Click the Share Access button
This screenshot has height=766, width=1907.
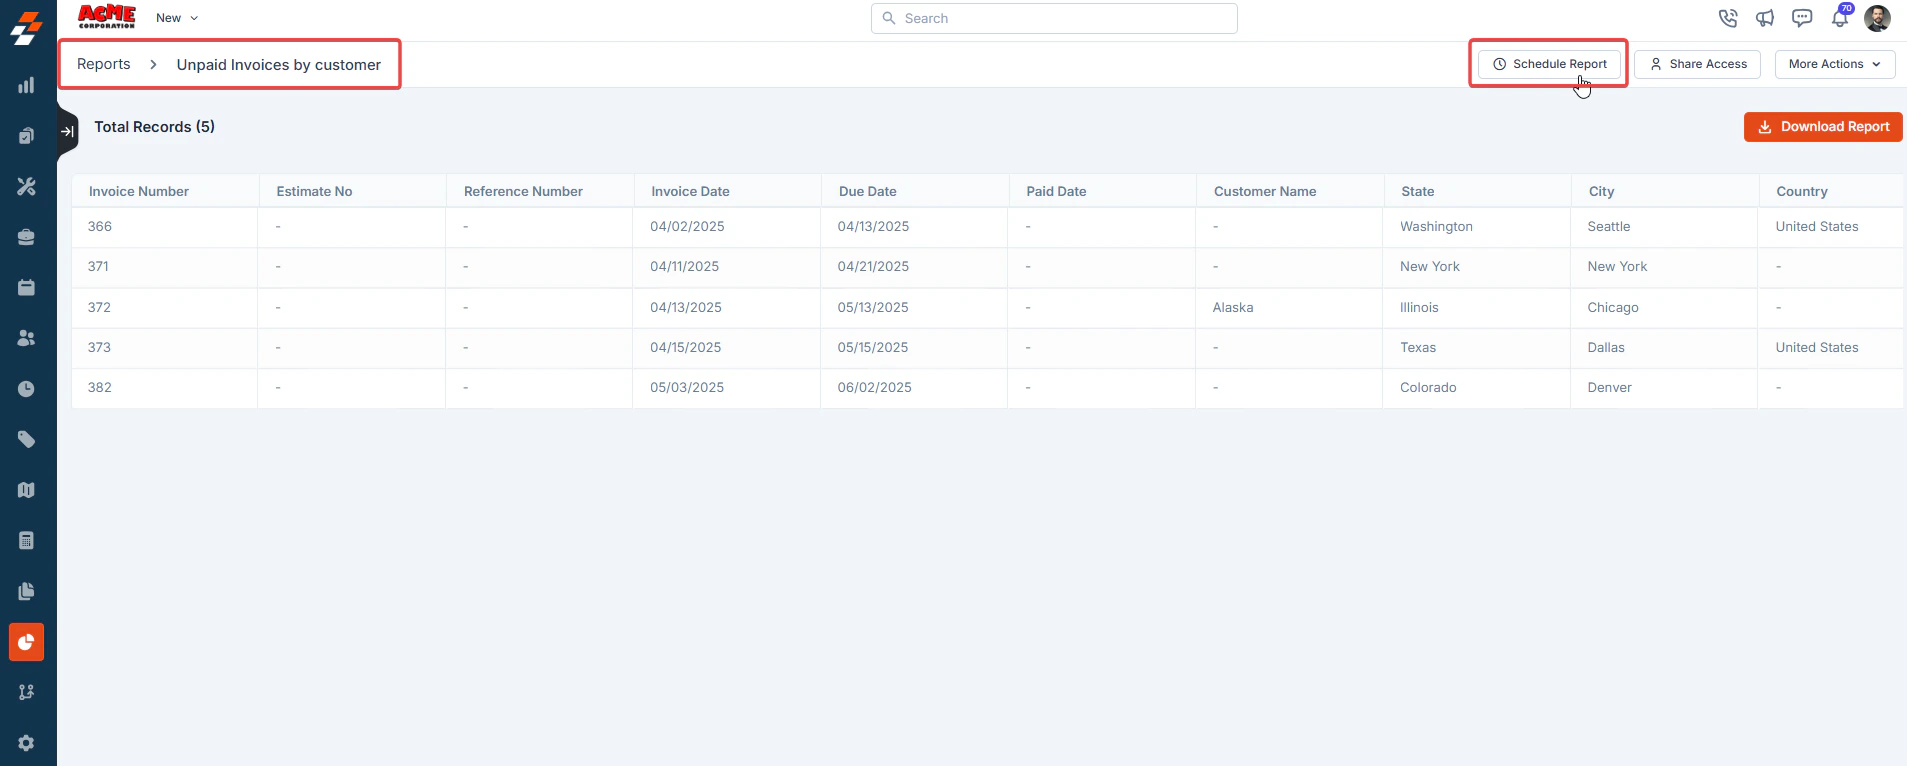coord(1697,64)
